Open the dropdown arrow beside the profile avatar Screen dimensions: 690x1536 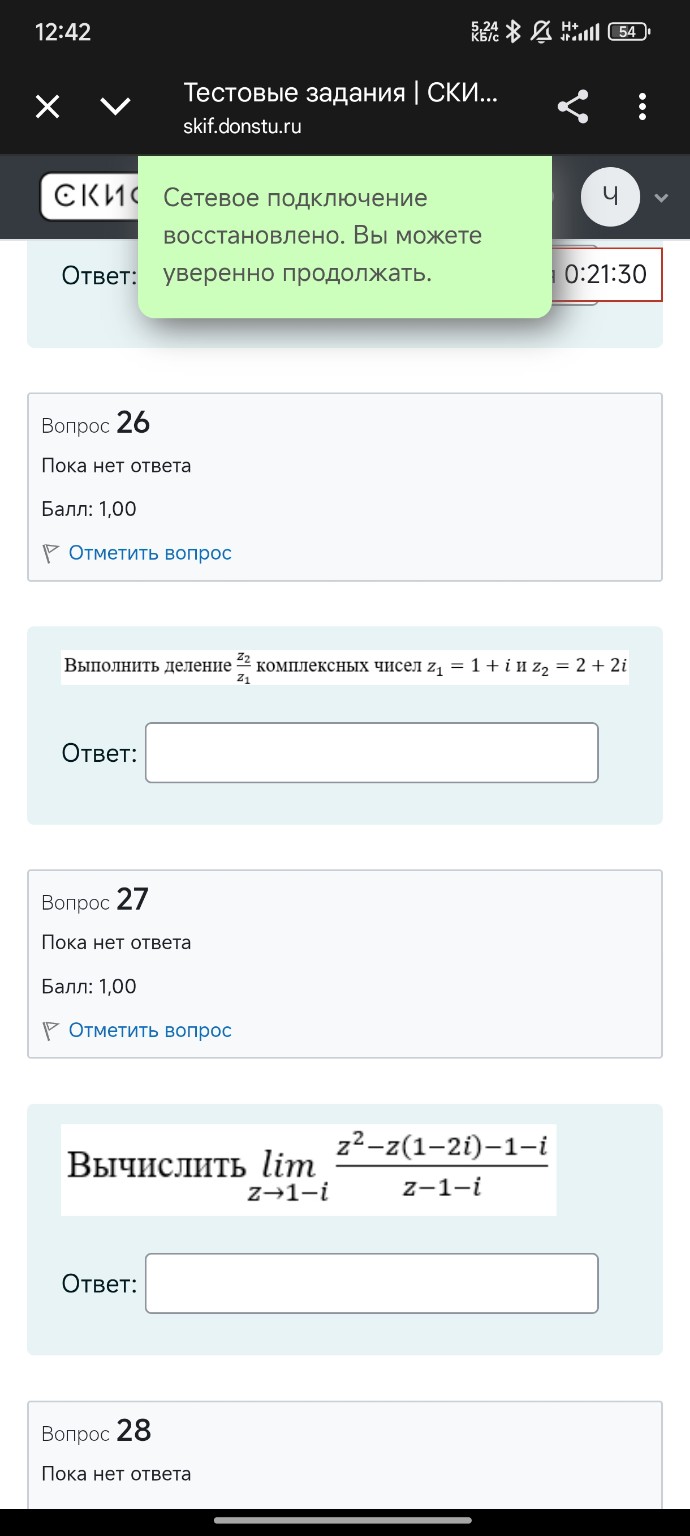[660, 197]
